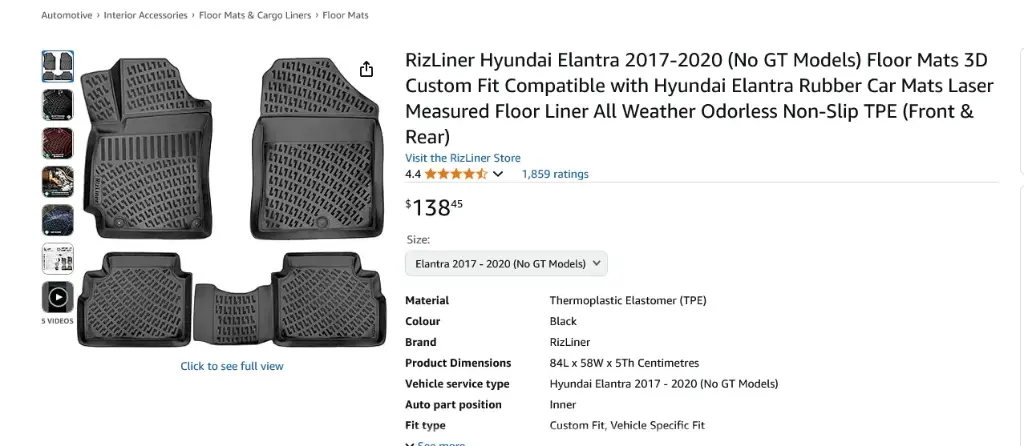Navigate to Floor Mats & Cargo Liners breadcrumb
1024x446 pixels.
click(254, 16)
